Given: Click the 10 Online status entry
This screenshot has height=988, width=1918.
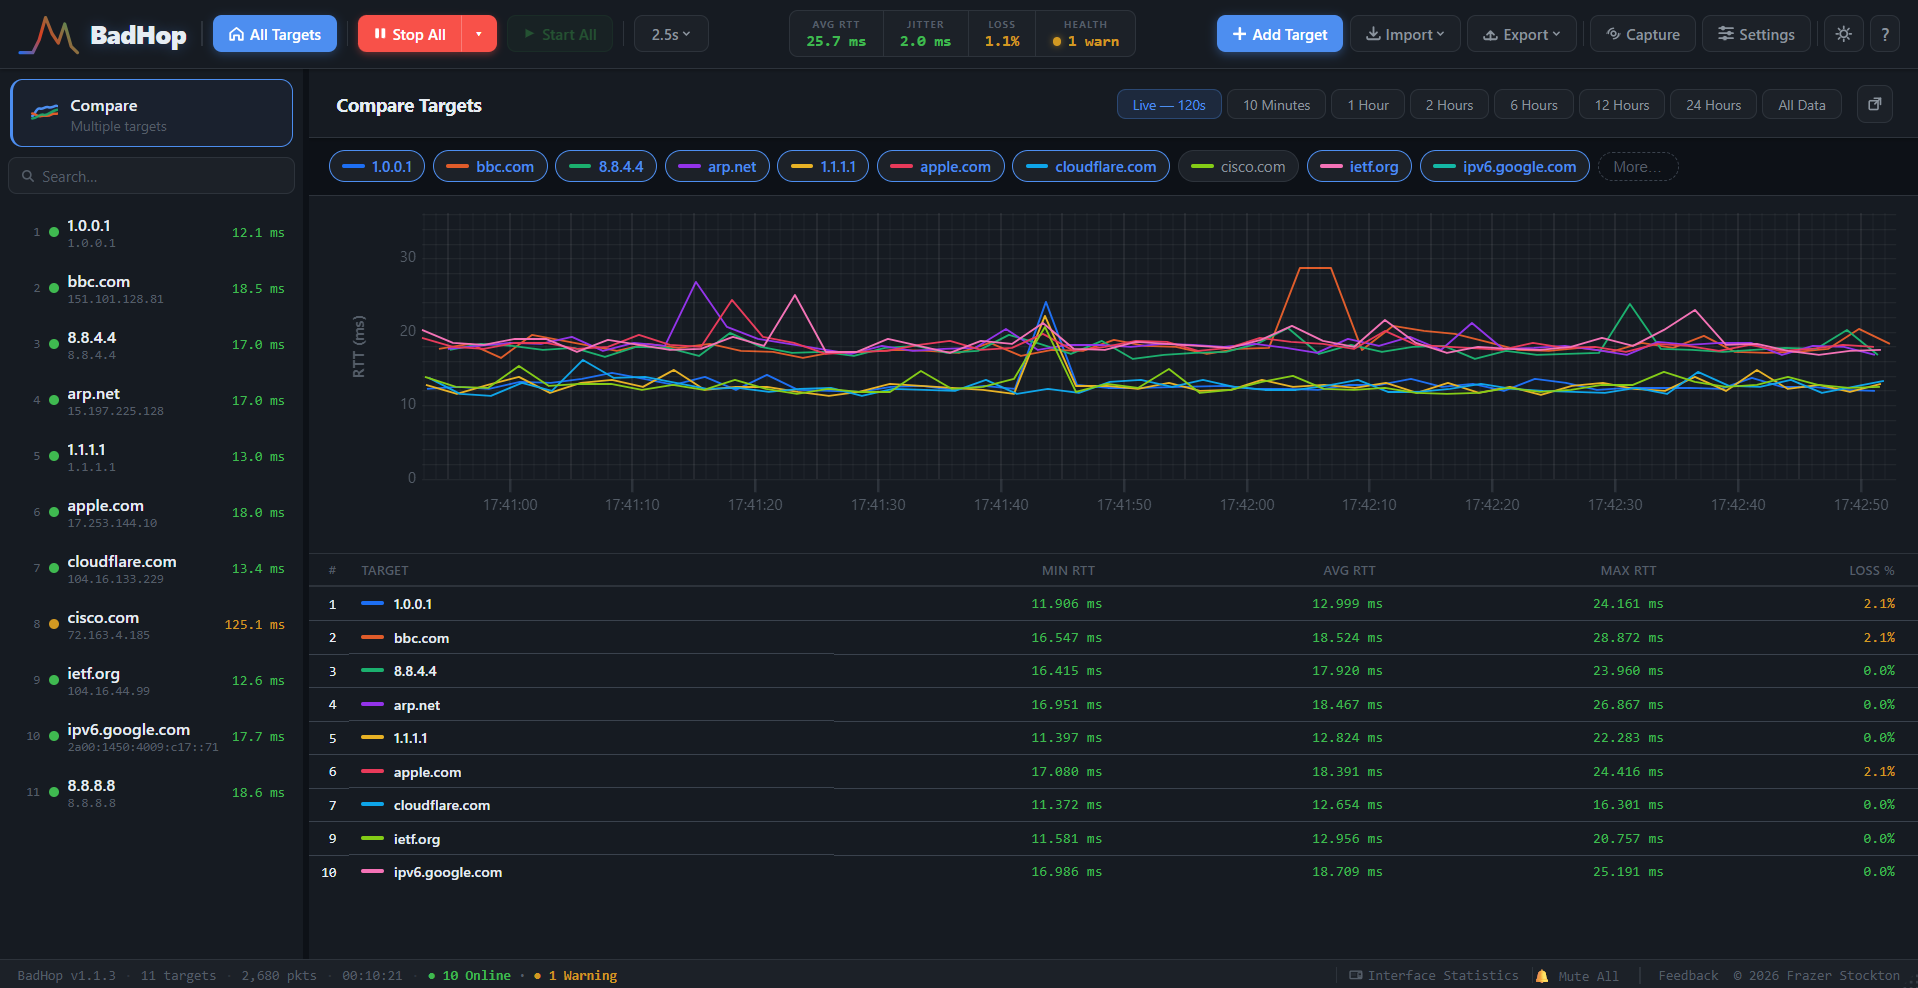Looking at the screenshot, I should [469, 976].
